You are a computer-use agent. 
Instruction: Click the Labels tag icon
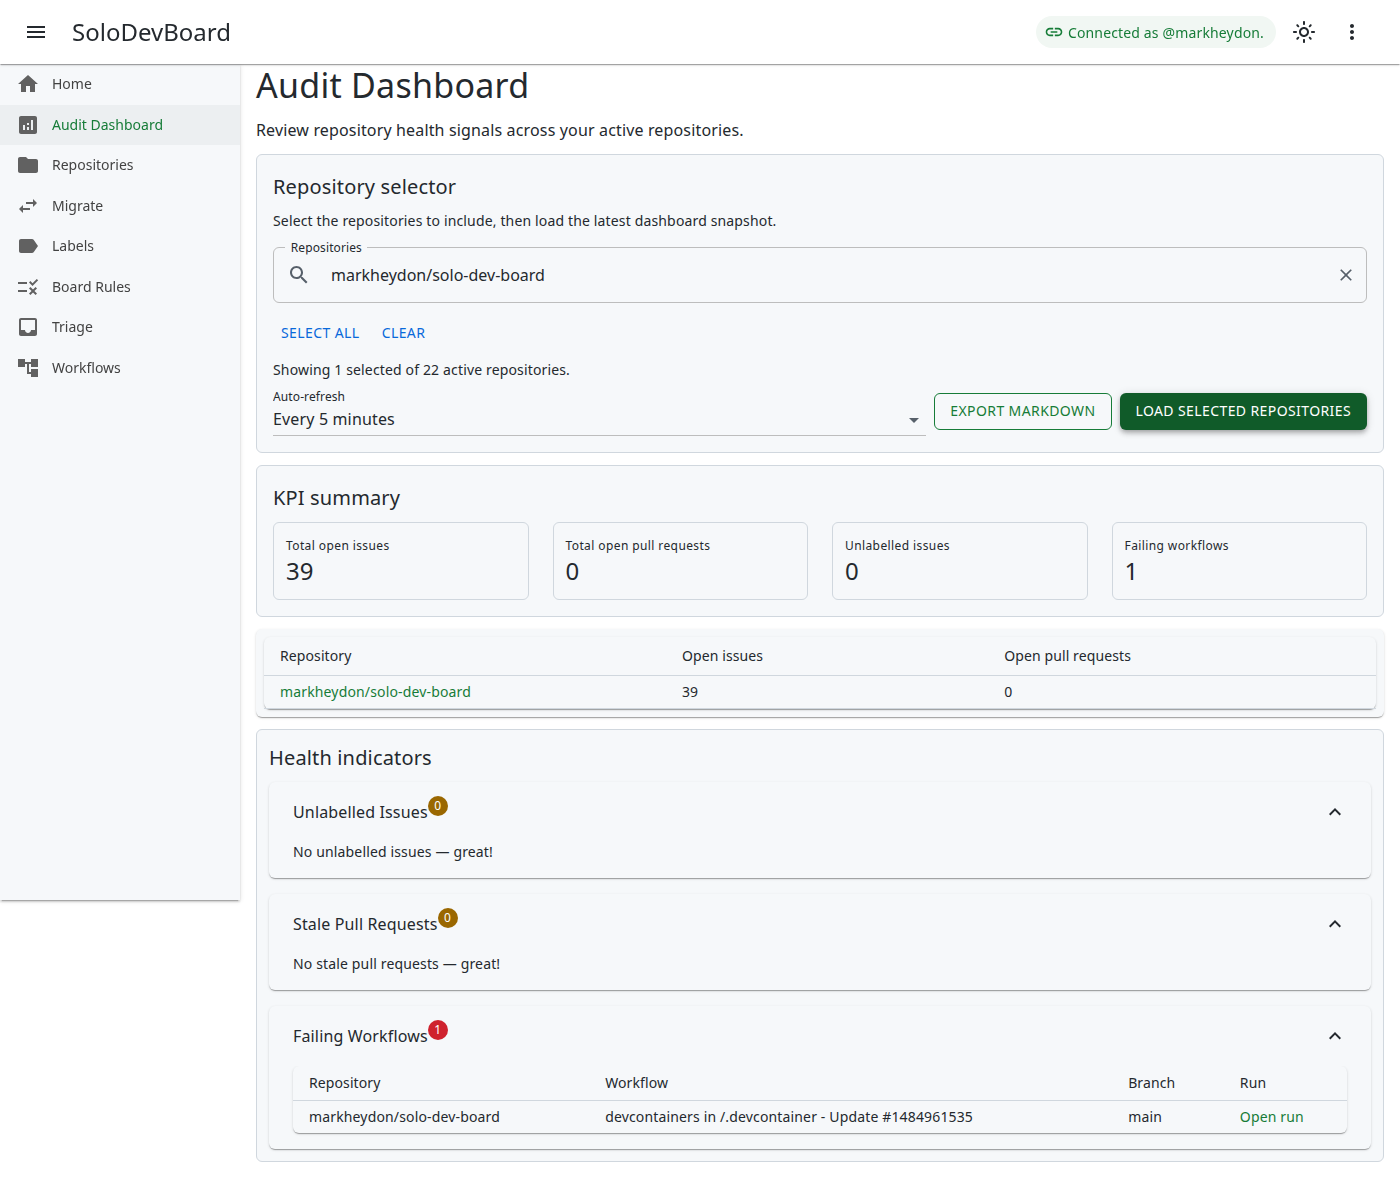tap(28, 246)
